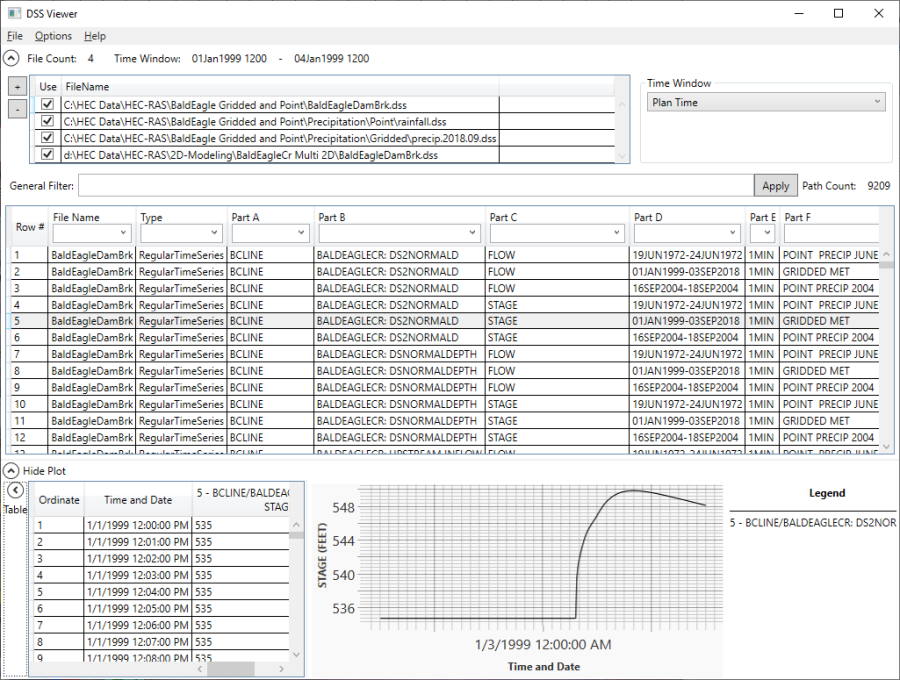Click the Apply filter button
The image size is (900, 680).
[775, 186]
